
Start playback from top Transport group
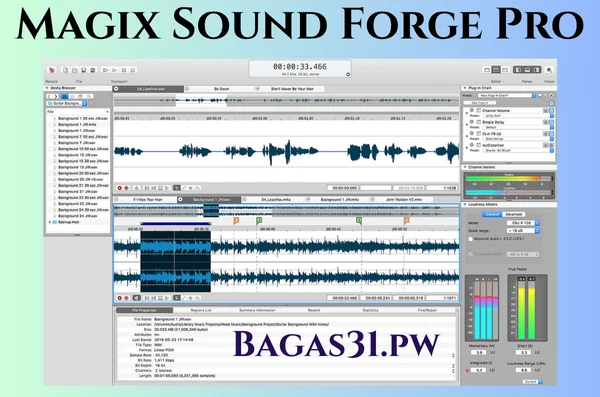pyautogui.click(x=114, y=70)
